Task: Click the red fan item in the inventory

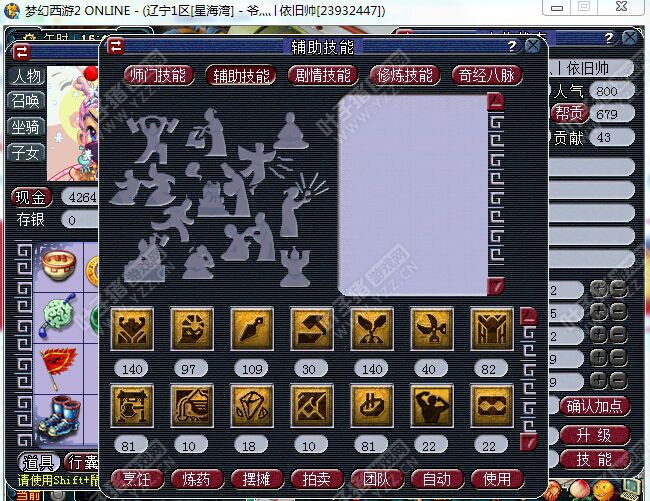Action: click(x=58, y=368)
